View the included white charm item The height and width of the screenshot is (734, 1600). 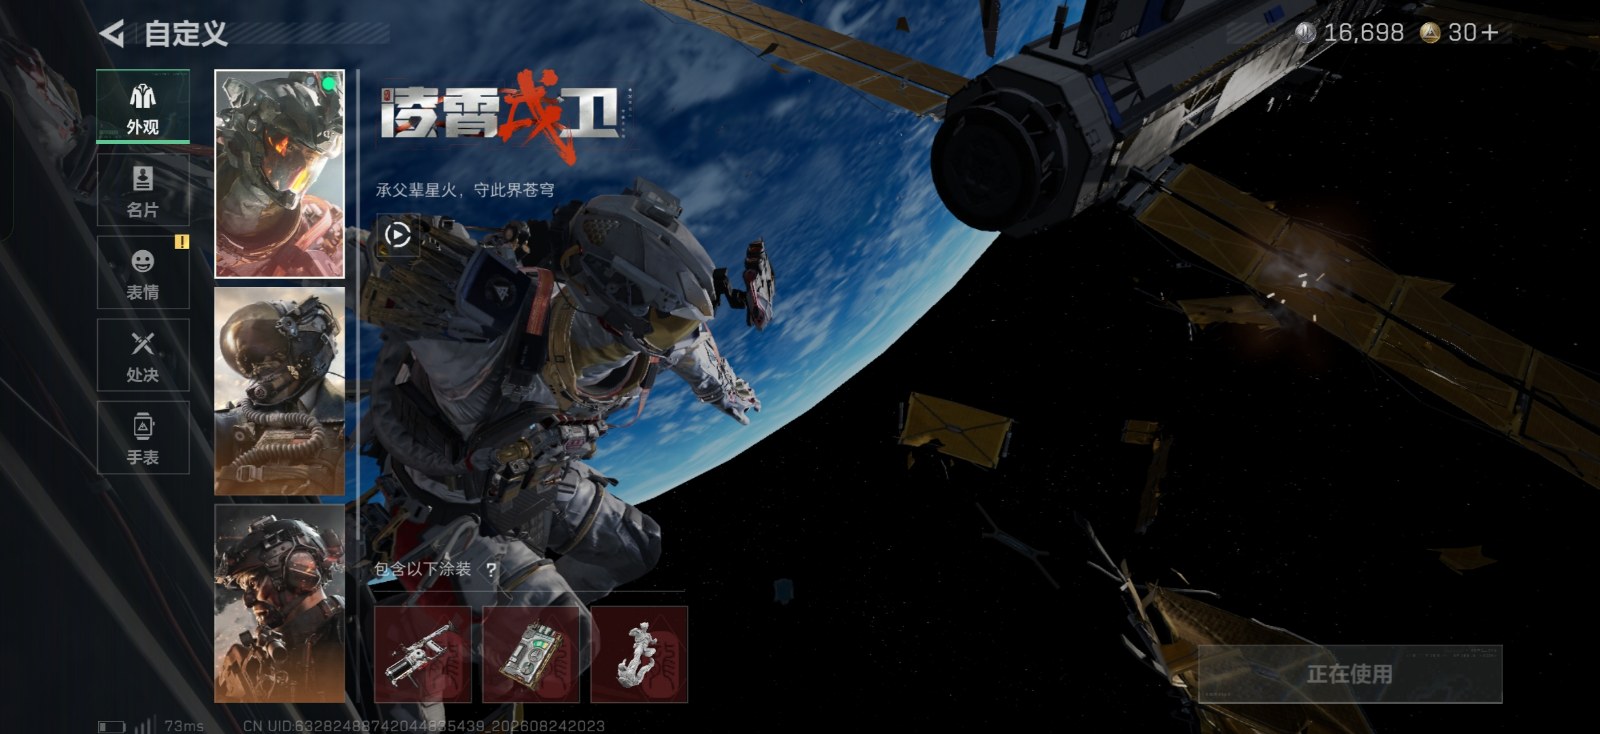click(639, 654)
